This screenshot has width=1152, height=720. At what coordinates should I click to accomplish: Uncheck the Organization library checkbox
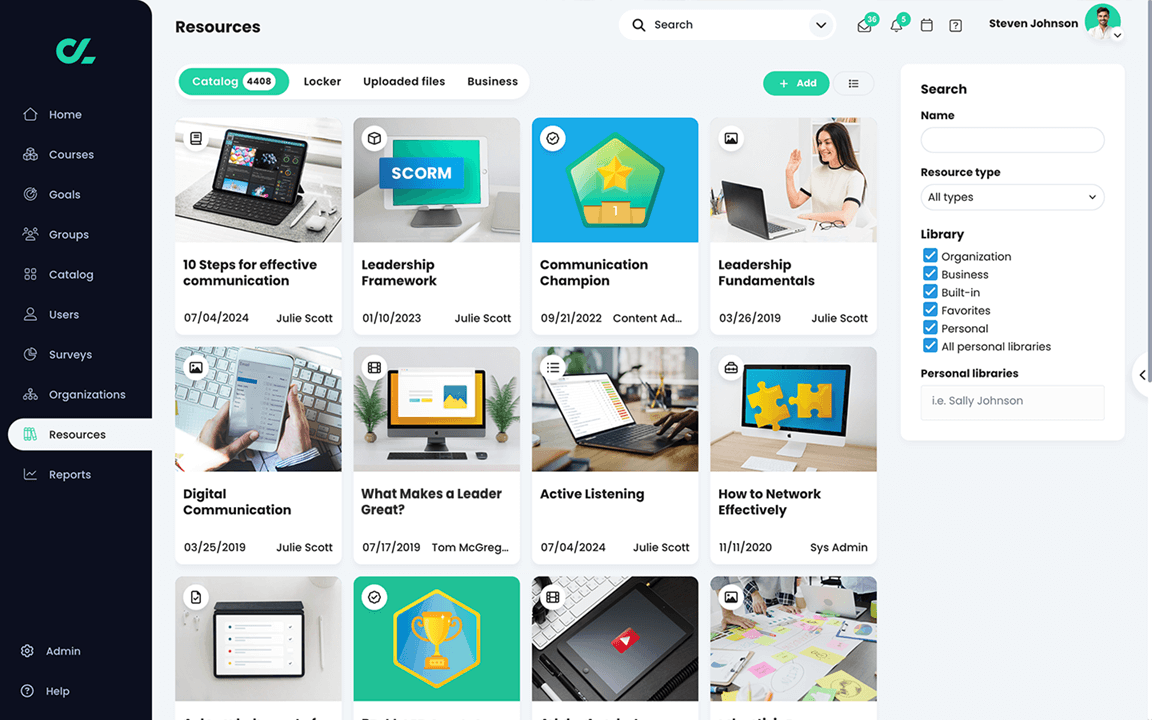tap(930, 256)
